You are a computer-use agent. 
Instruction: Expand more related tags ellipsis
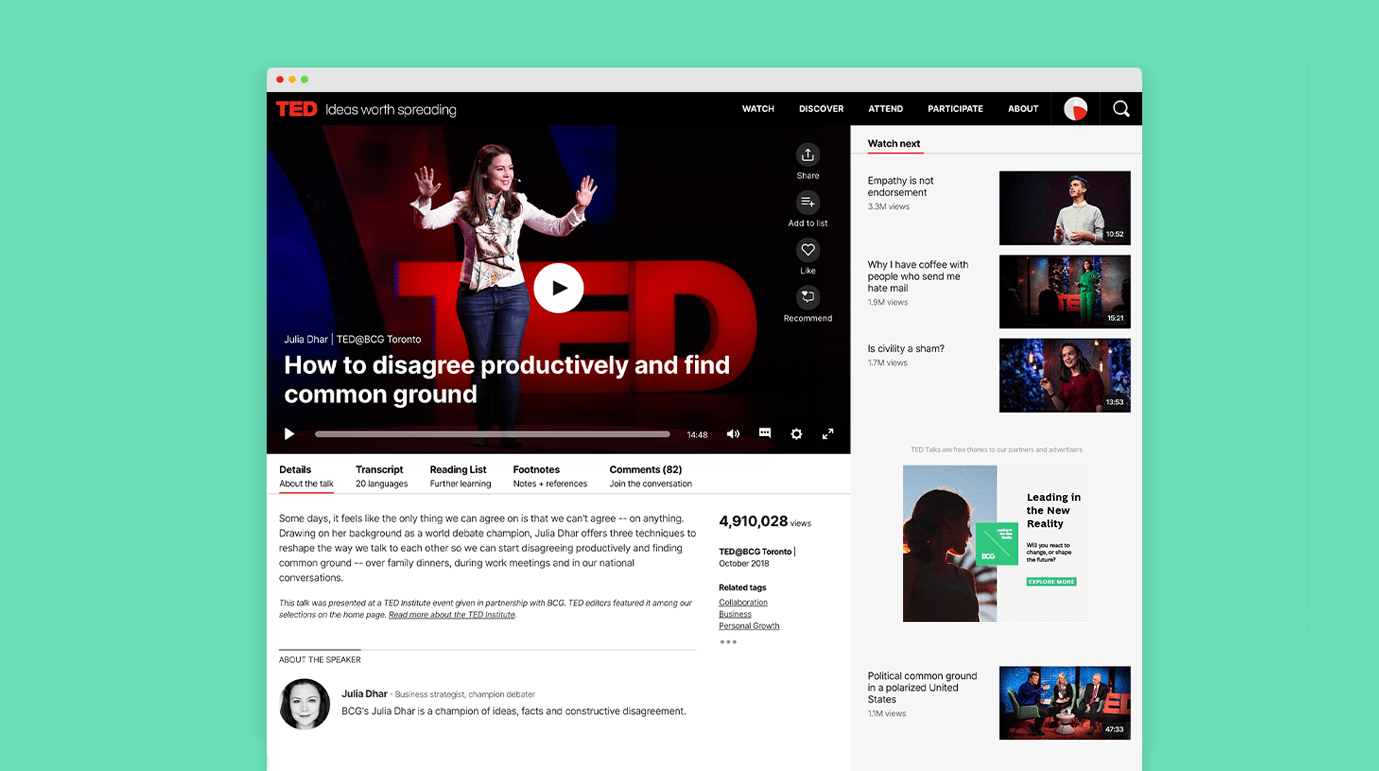point(728,642)
